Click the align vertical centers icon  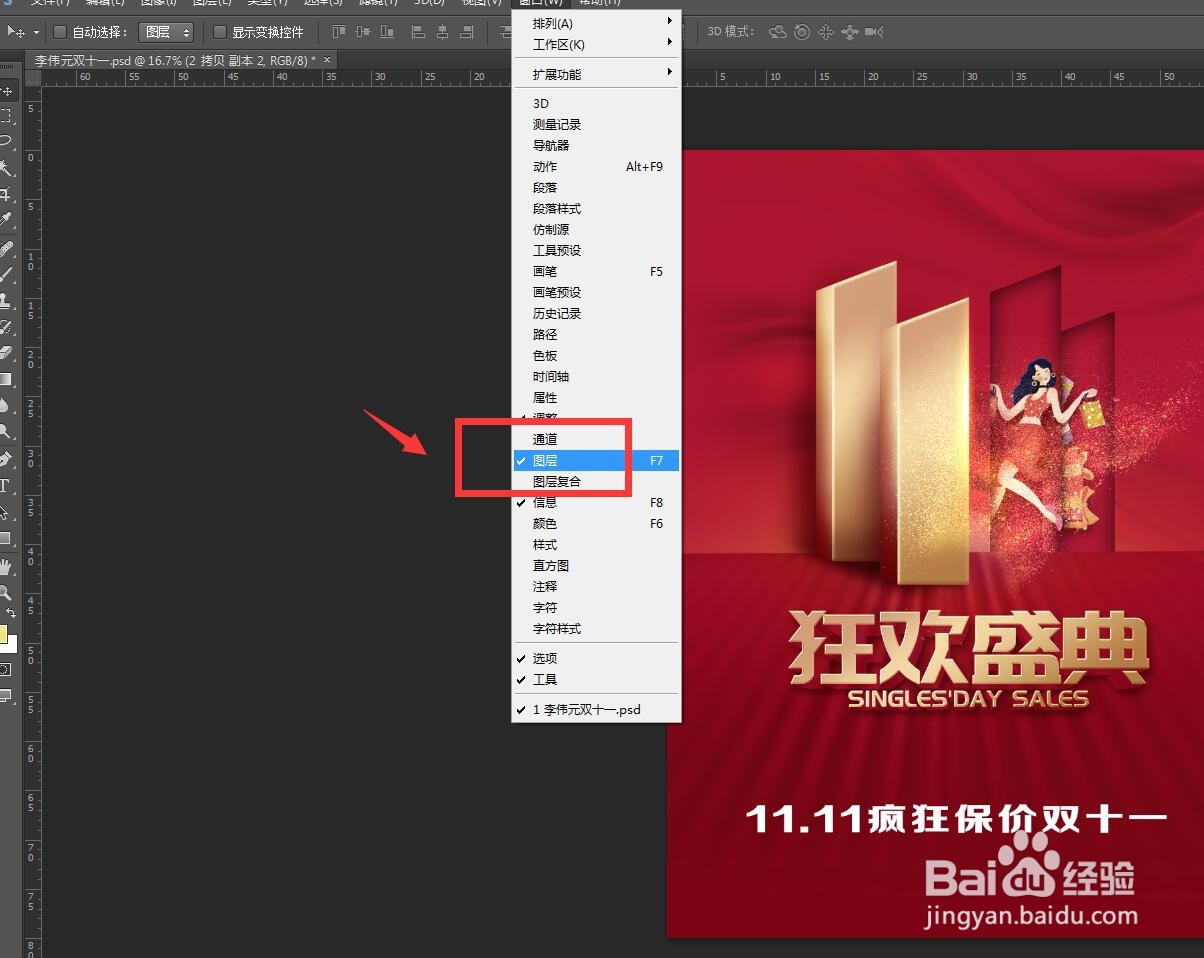tap(363, 32)
